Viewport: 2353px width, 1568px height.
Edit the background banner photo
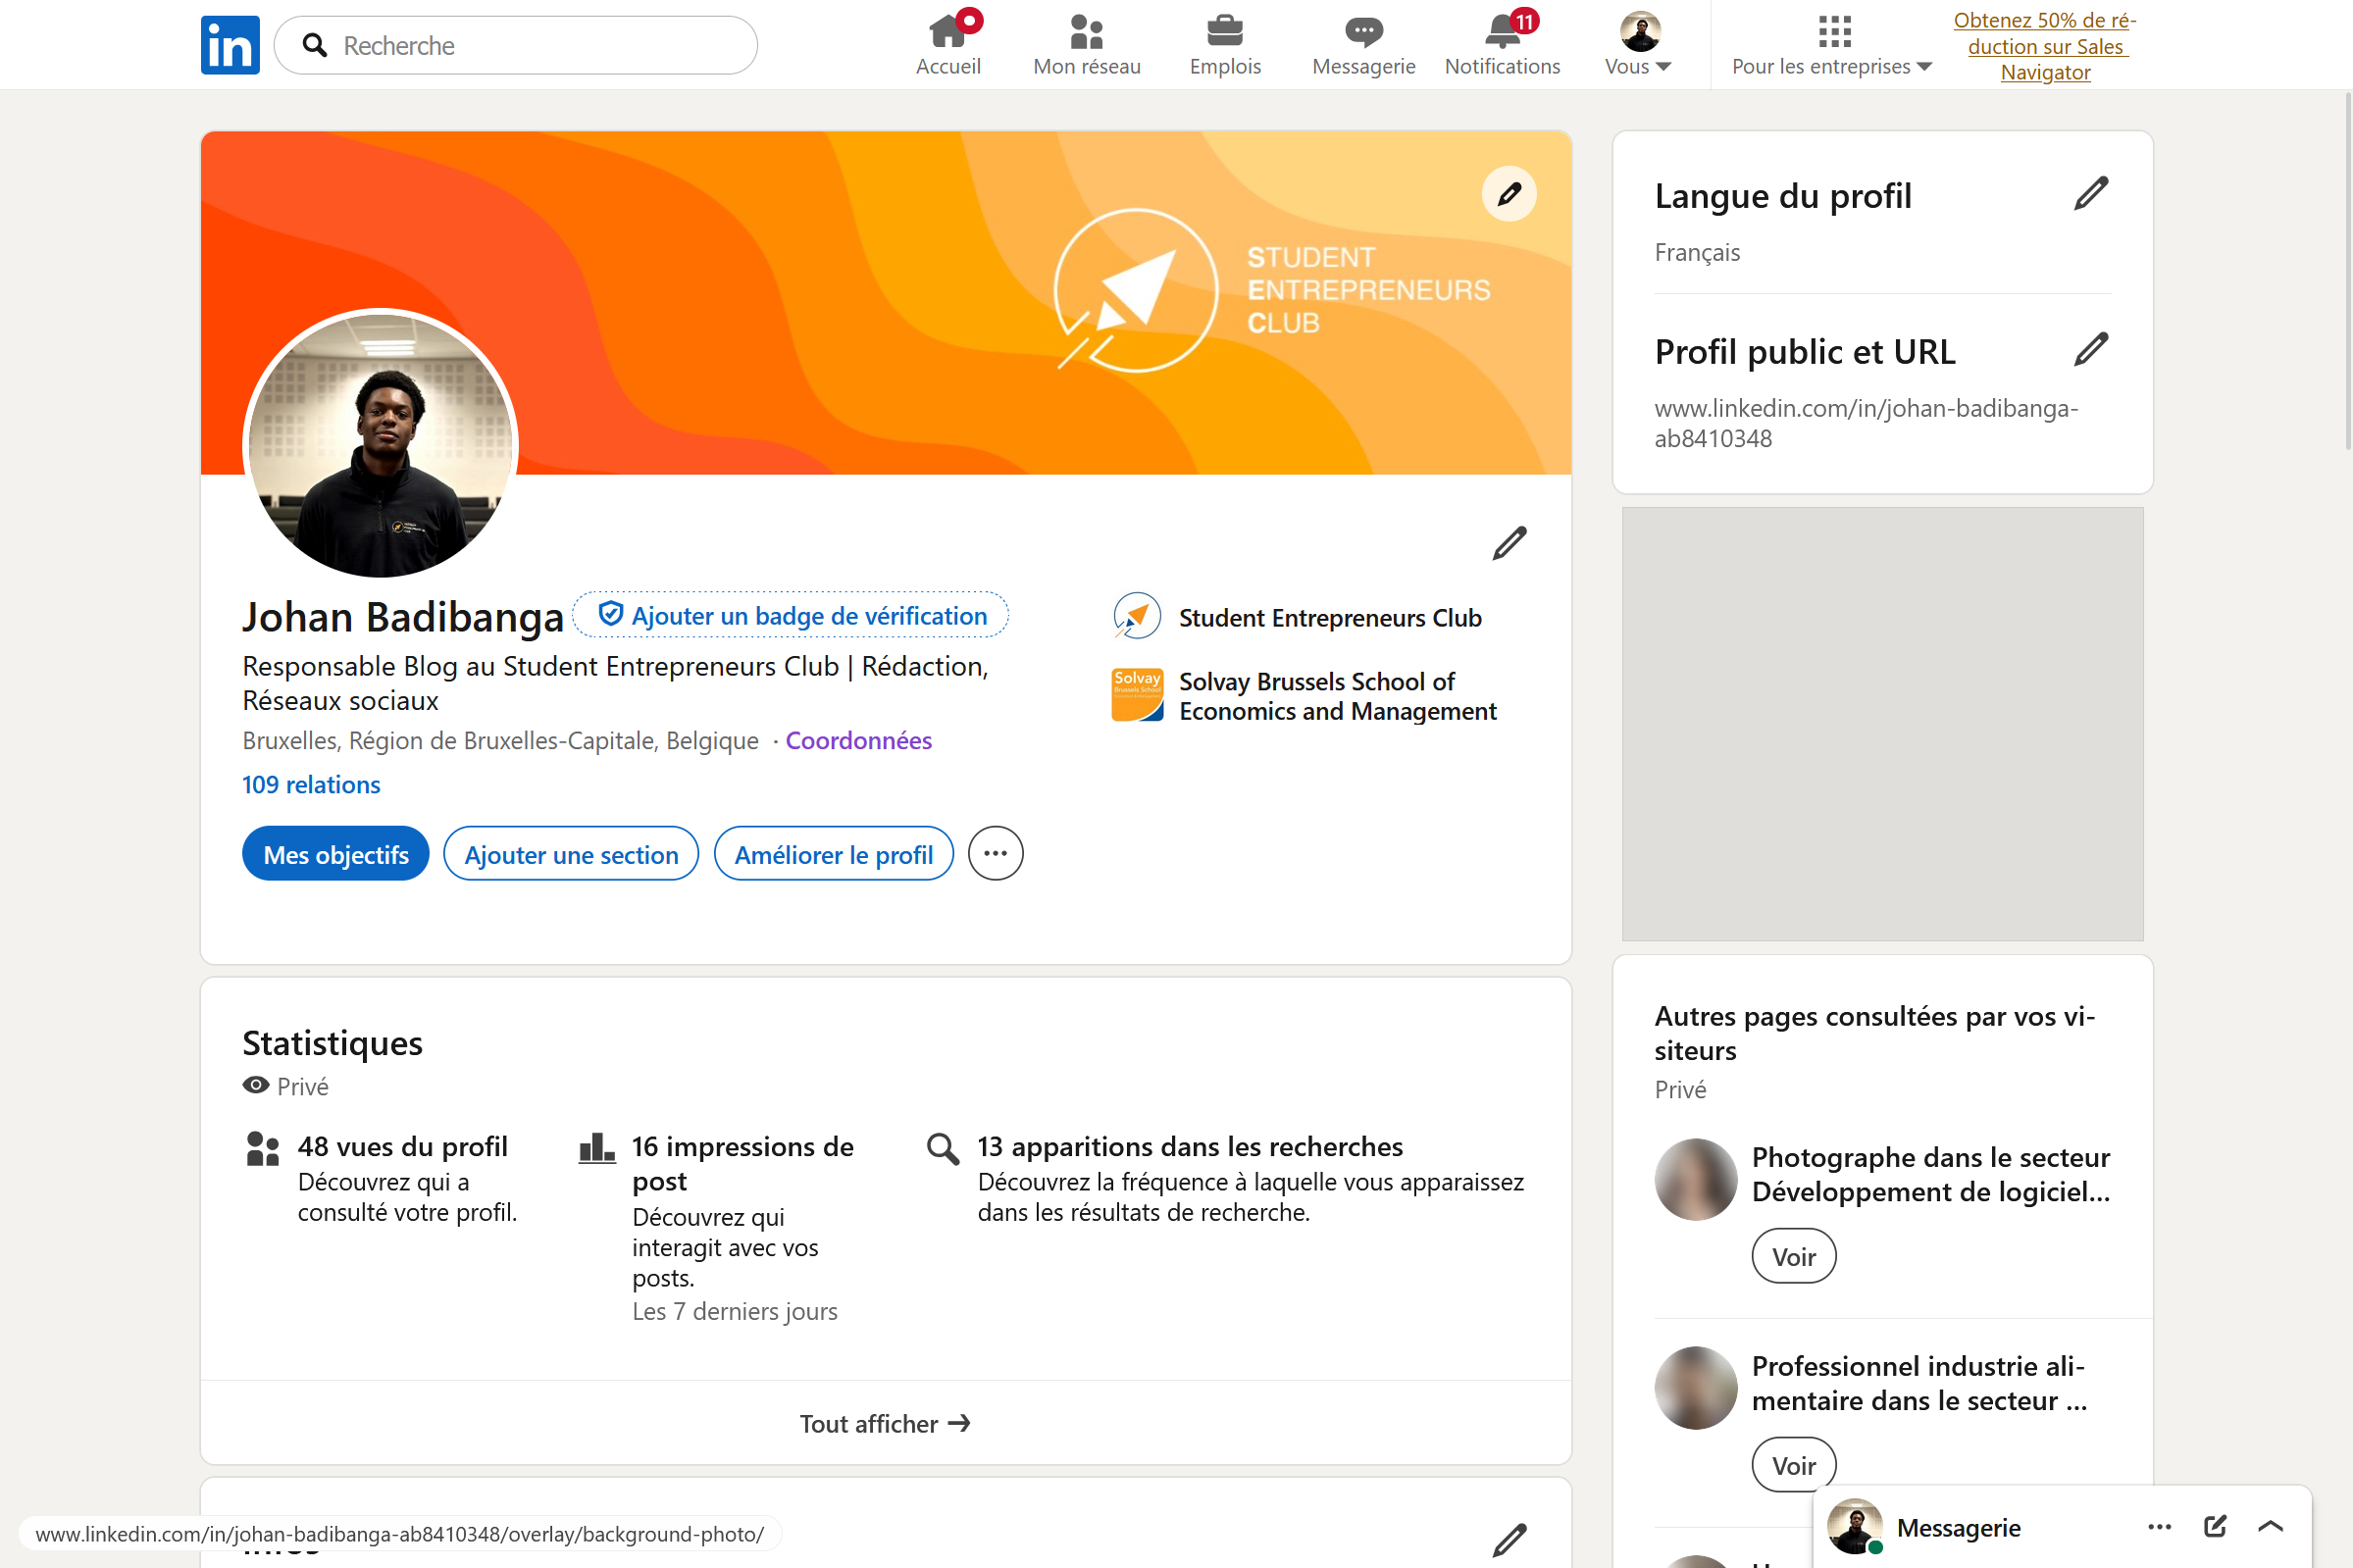click(1508, 194)
